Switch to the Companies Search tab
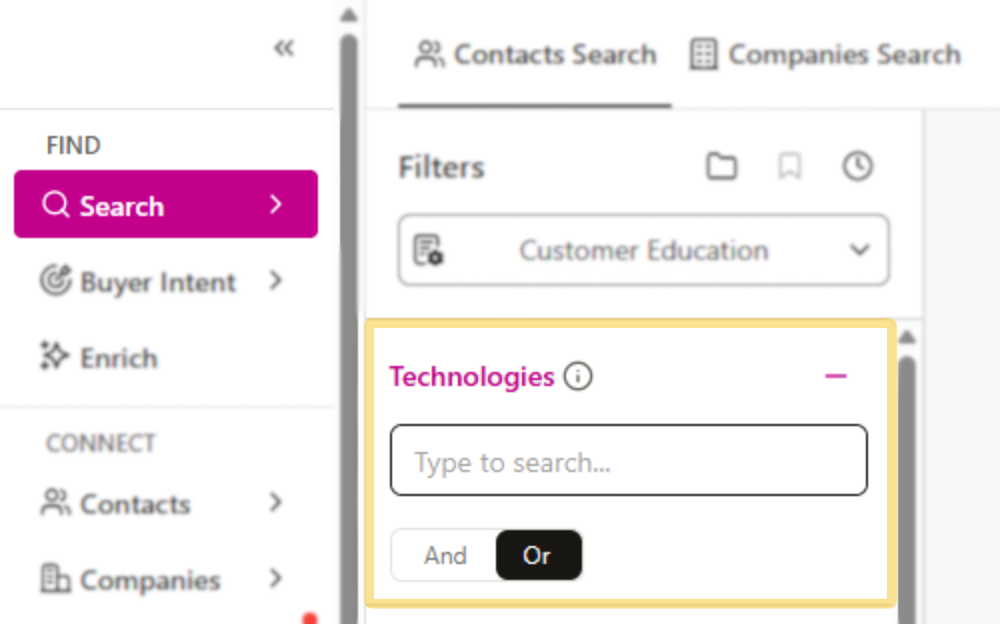The height and width of the screenshot is (624, 1000). click(824, 55)
